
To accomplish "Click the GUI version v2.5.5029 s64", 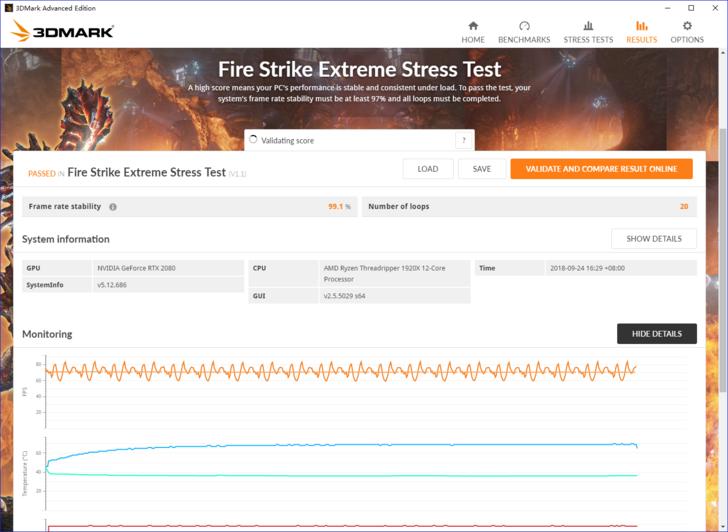I will [x=344, y=296].
